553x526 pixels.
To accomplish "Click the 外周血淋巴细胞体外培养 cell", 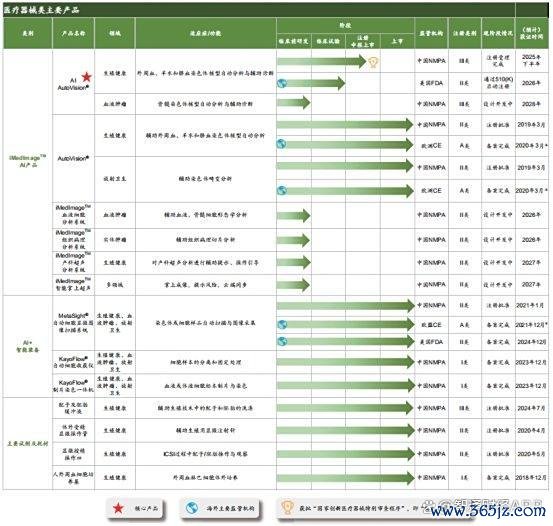I will [205, 477].
